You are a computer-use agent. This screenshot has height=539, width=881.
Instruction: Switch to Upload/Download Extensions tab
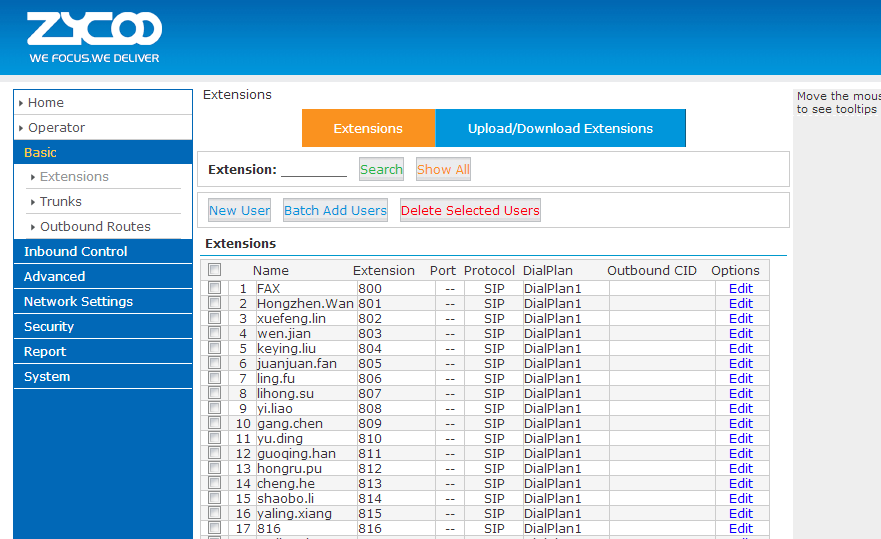[560, 129]
